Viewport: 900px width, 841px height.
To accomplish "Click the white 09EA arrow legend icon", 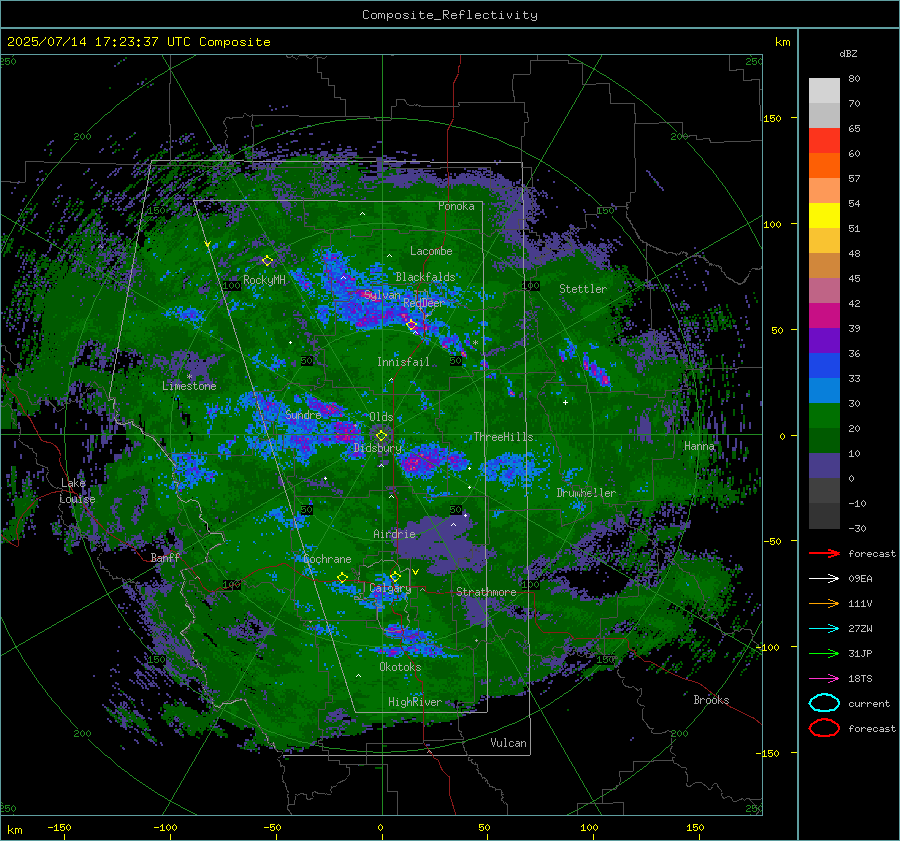I will (x=824, y=579).
